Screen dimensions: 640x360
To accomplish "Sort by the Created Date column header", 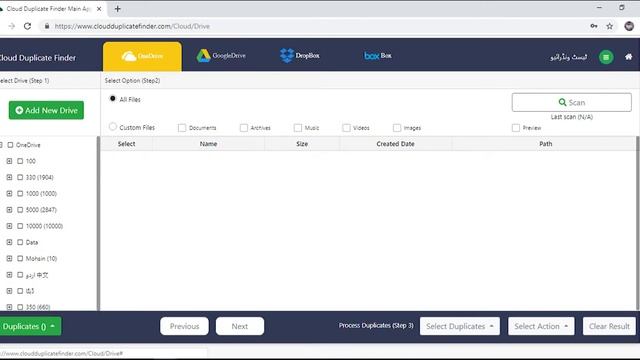I will pyautogui.click(x=395, y=144).
